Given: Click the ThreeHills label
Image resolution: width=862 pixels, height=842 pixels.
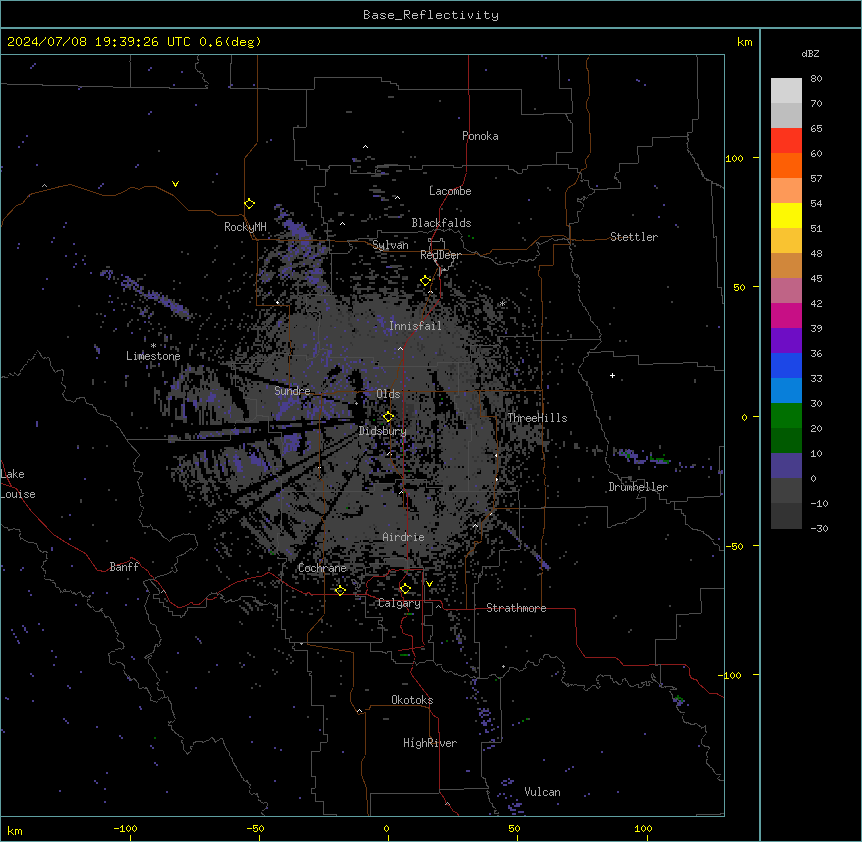Looking at the screenshot, I should tap(537, 418).
